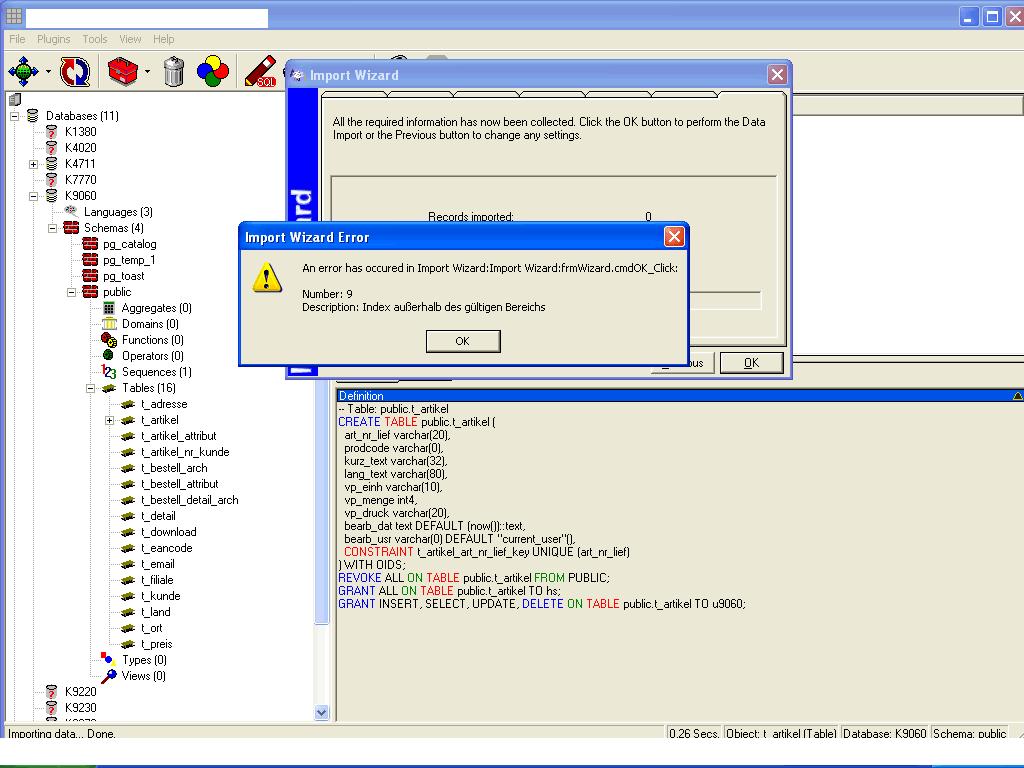This screenshot has width=1024, height=768.
Task: Open dropdown arrow beside the red toolbox icon
Action: pyautogui.click(x=147, y=71)
